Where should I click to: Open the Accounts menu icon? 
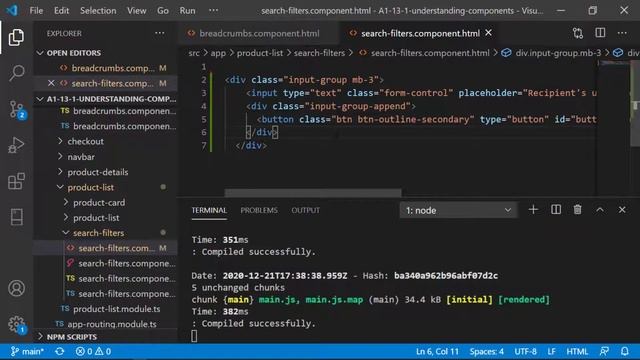[x=16, y=288]
